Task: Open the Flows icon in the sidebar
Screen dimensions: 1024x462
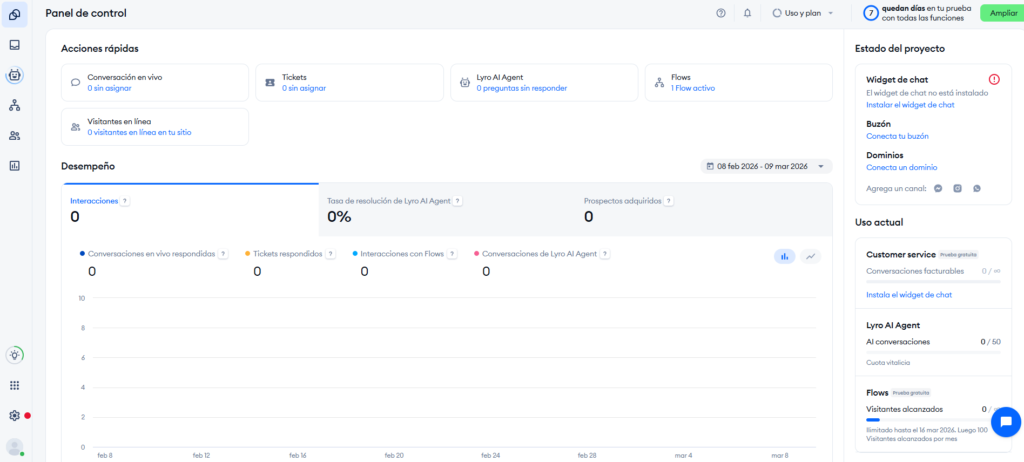Action: 14,105
